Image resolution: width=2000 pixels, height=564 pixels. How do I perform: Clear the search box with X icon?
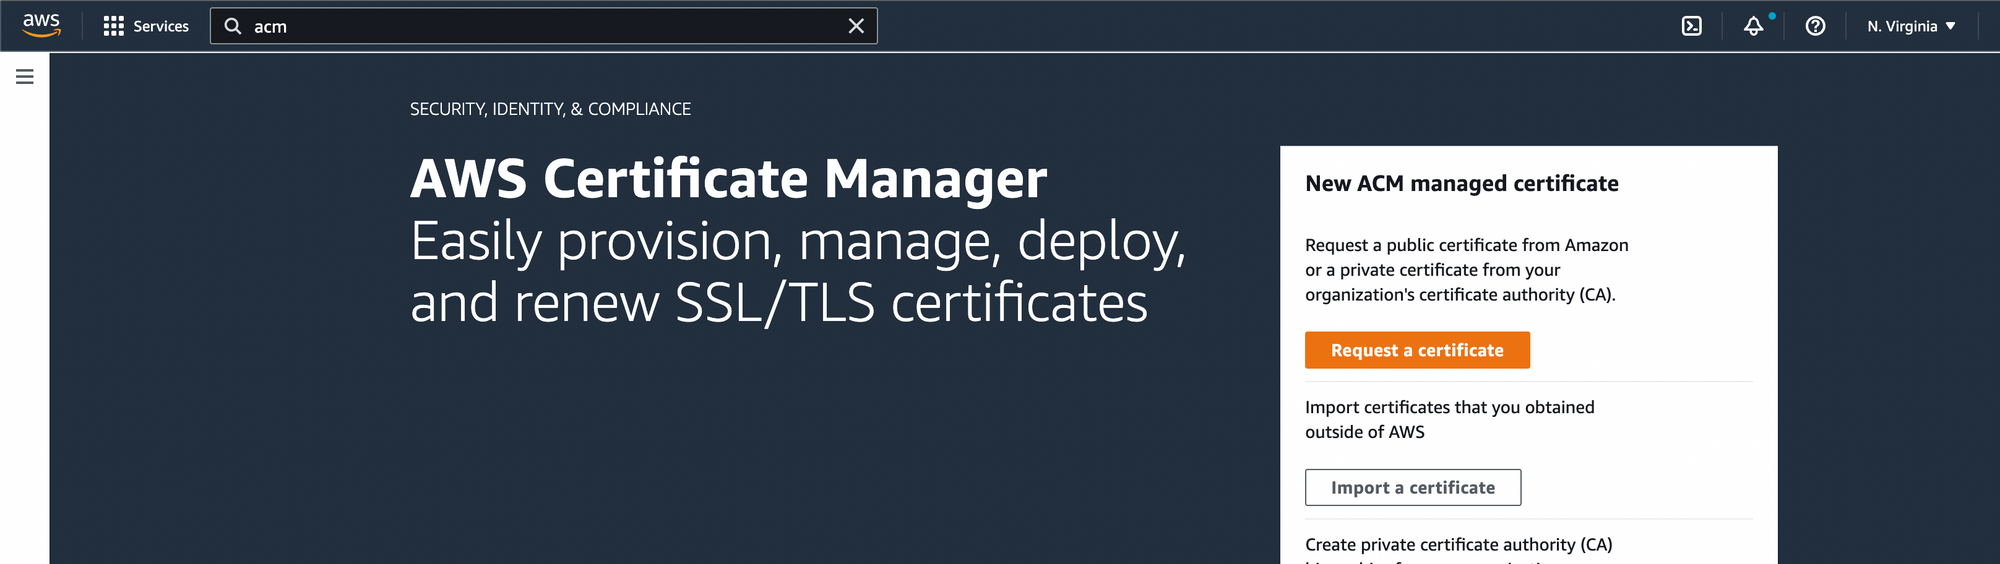click(856, 26)
